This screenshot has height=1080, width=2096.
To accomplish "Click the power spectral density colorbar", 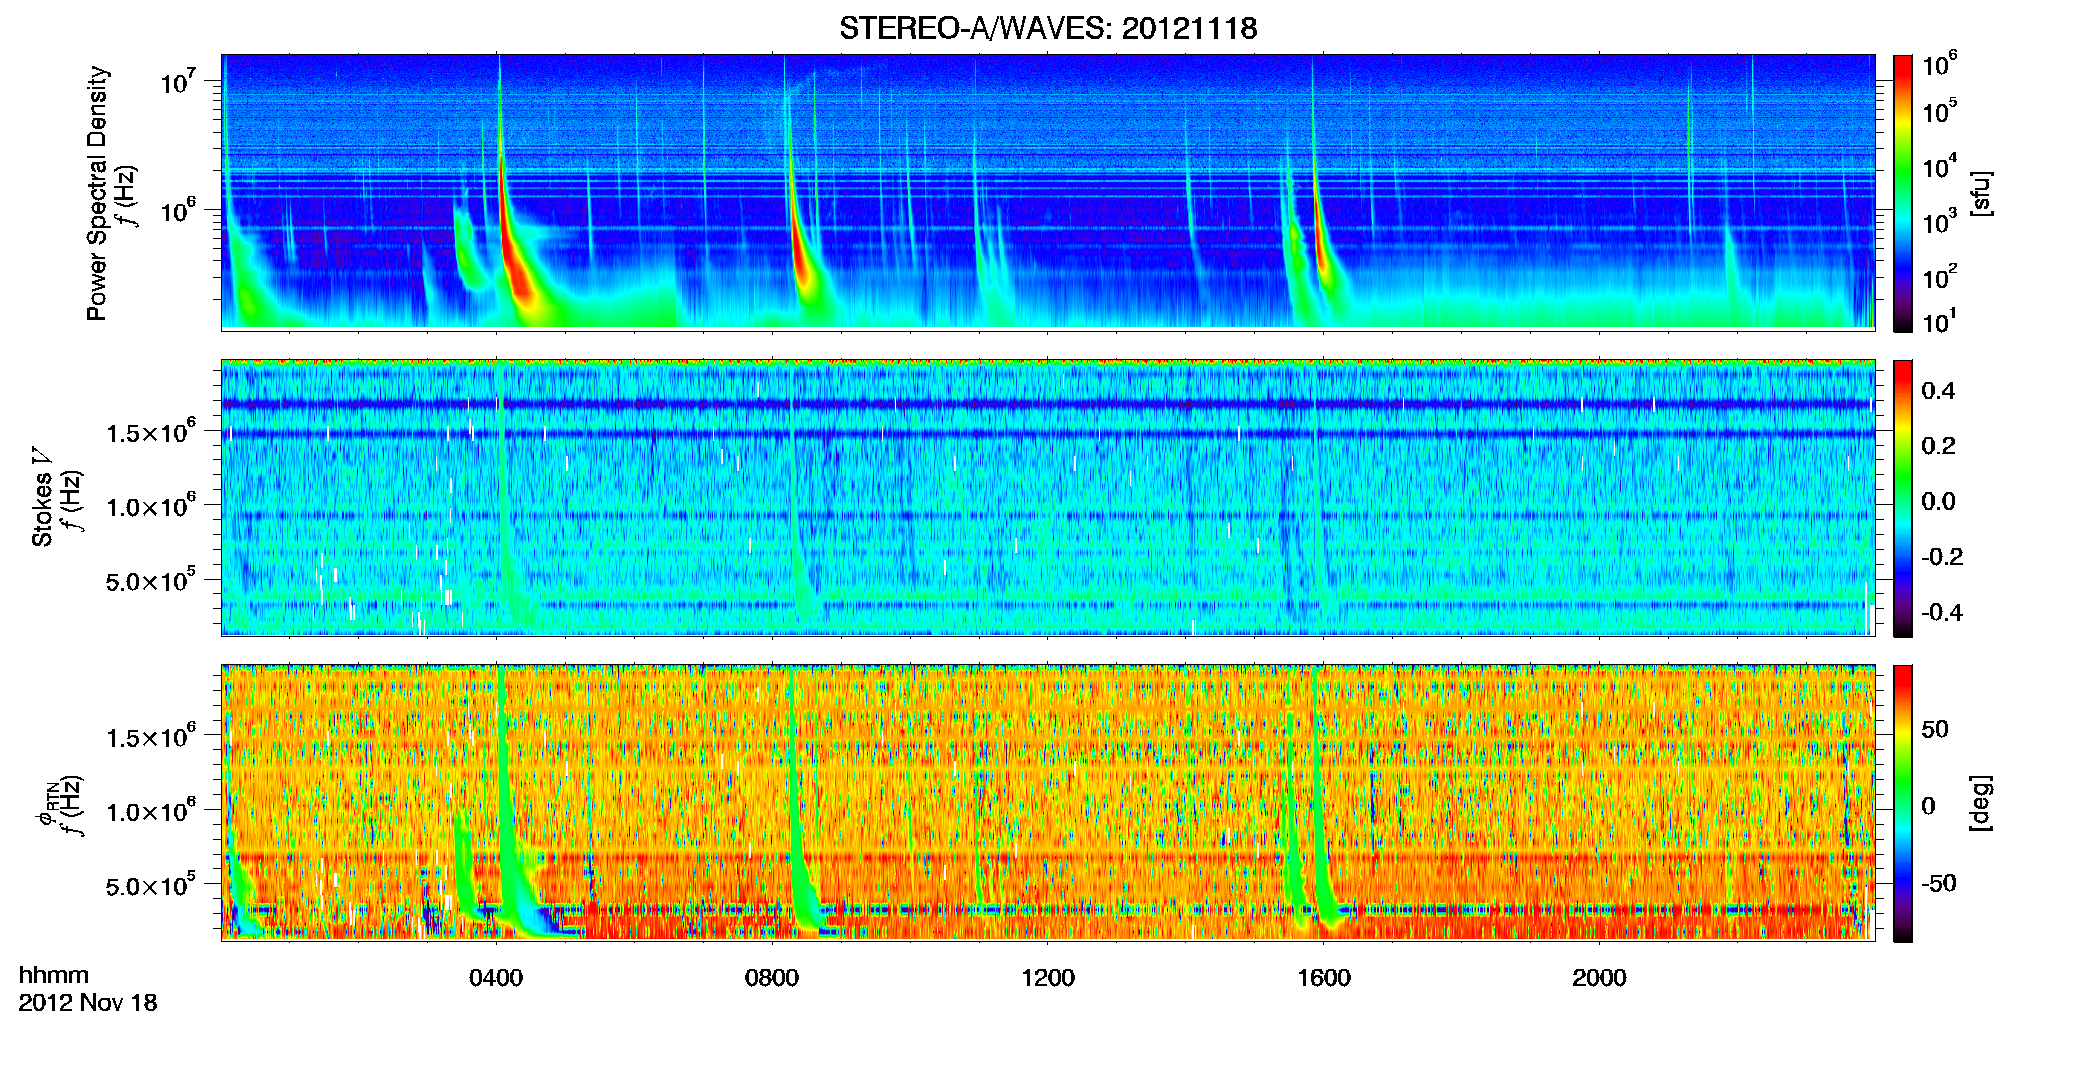I will click(x=1903, y=193).
